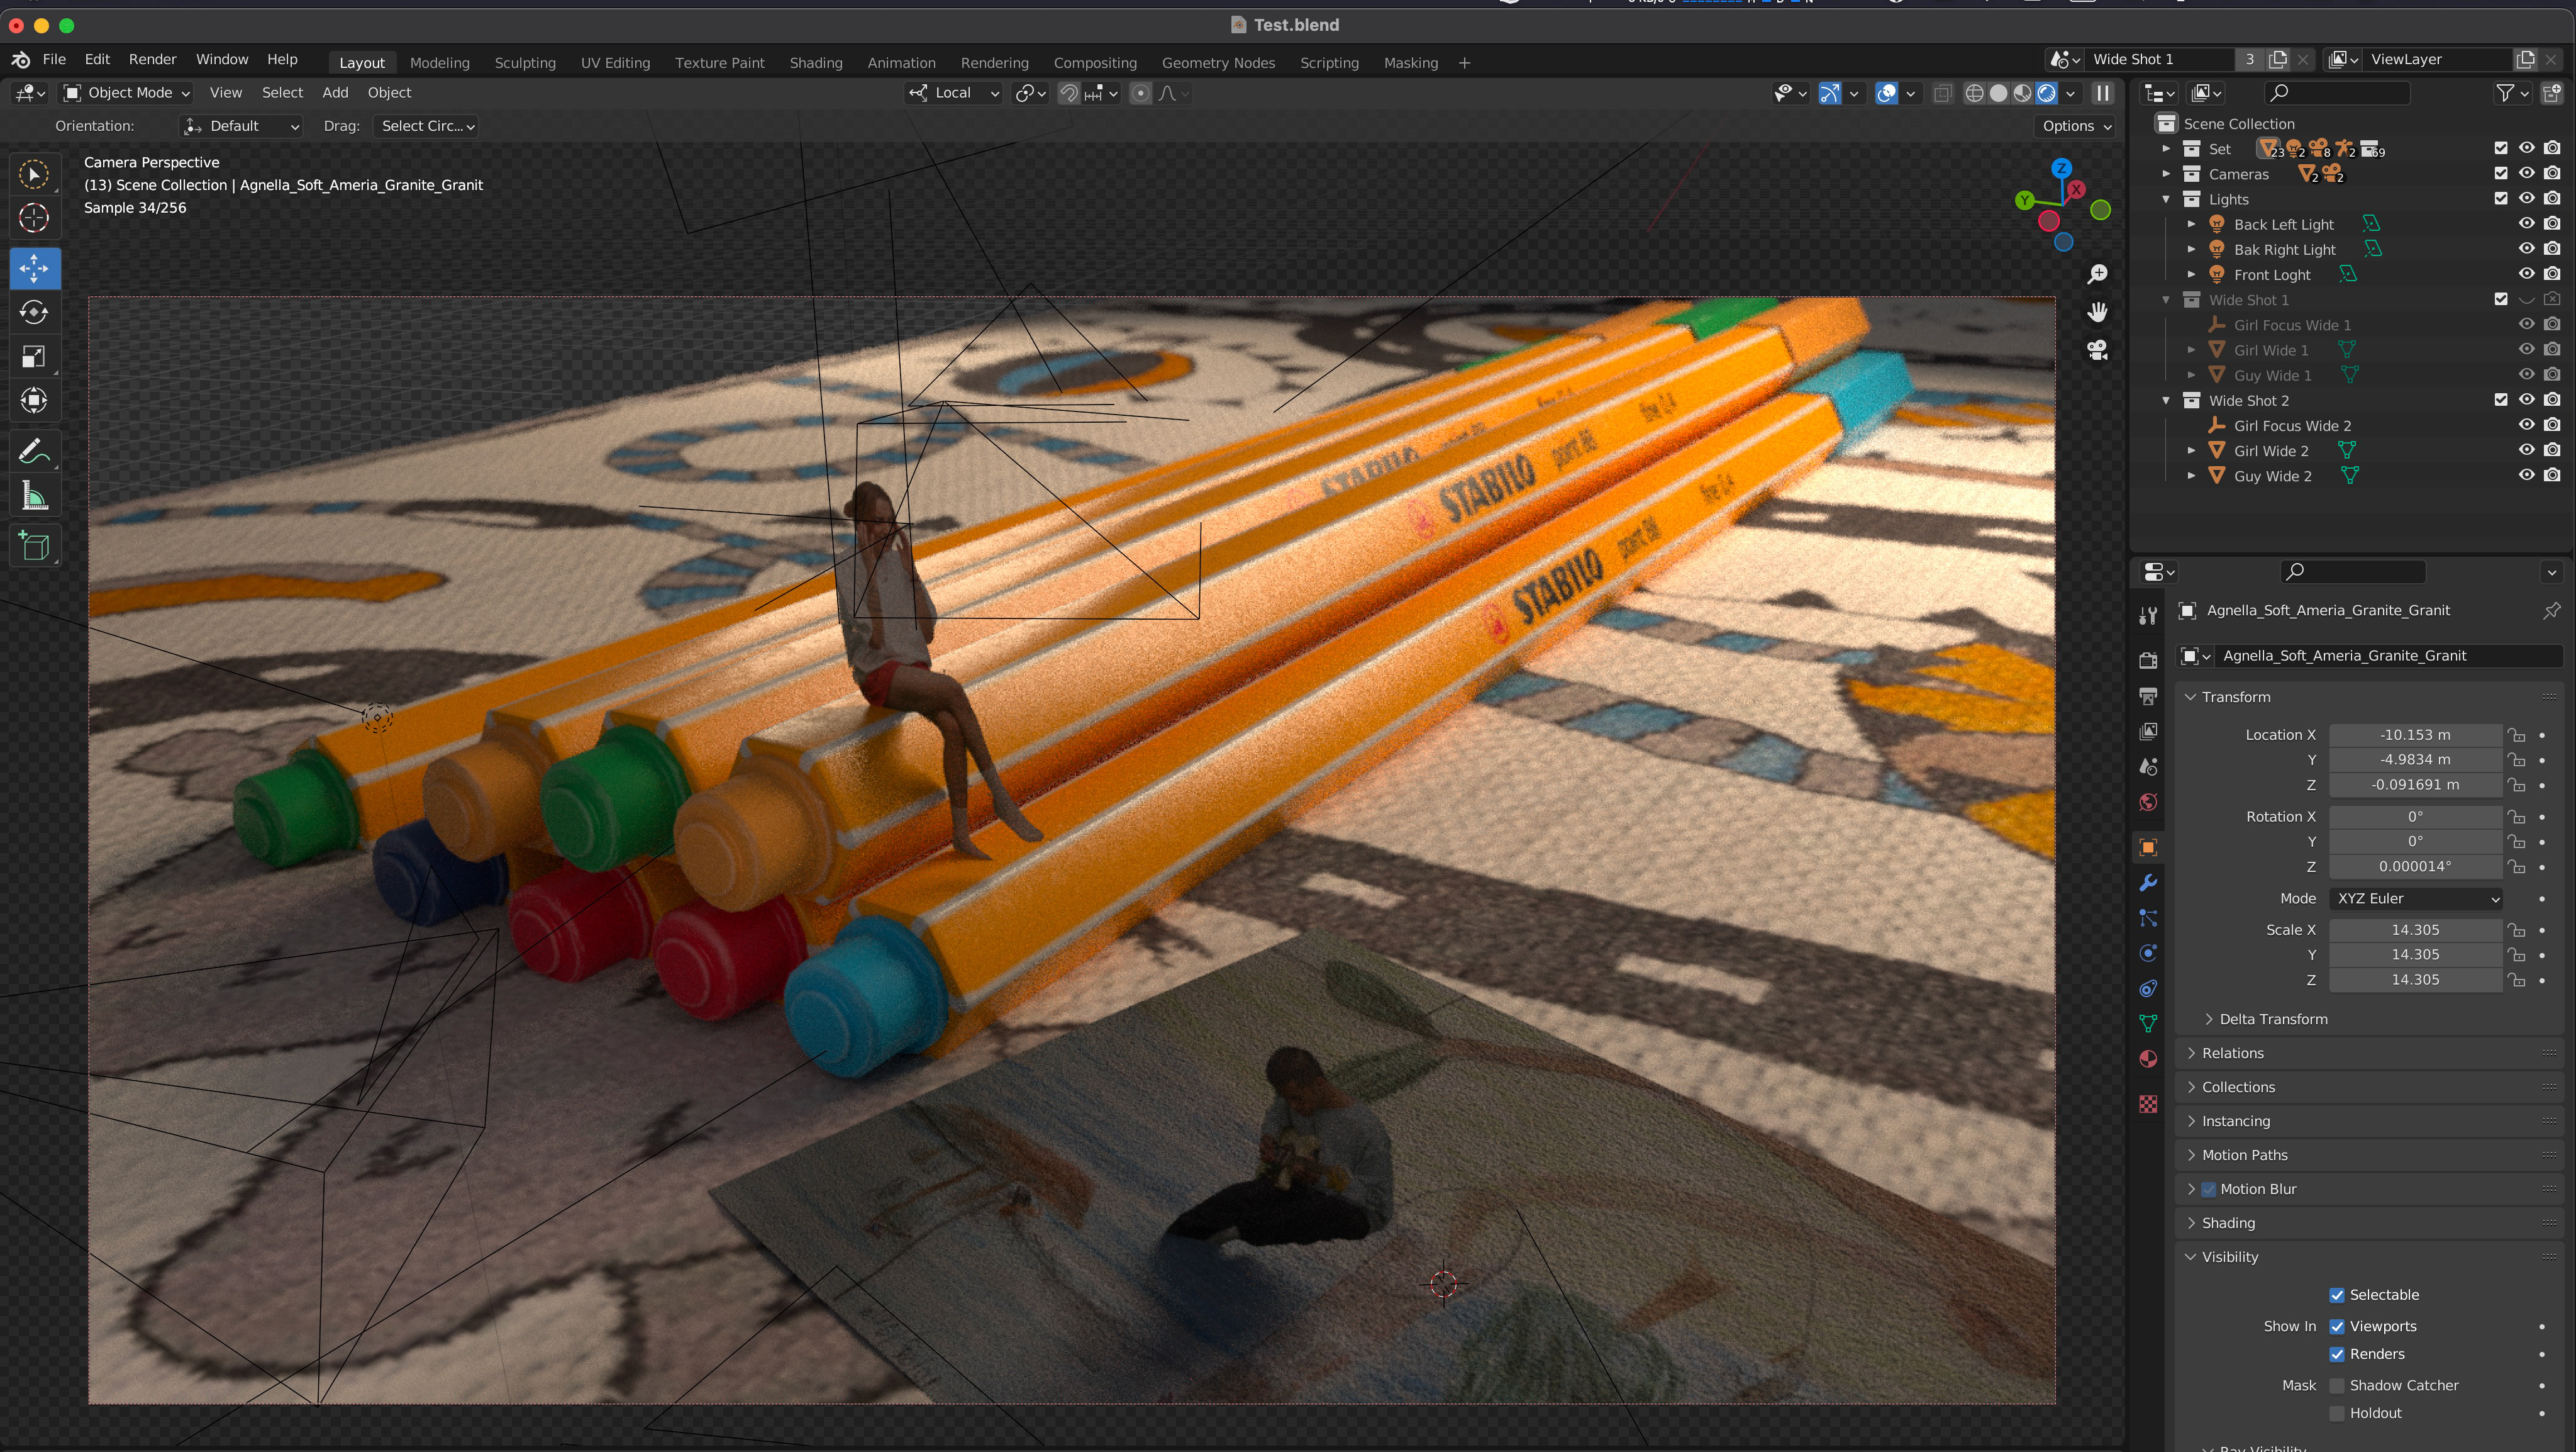Viewport: 2576px width, 1452px height.
Task: Choose the Scale tool
Action: [x=34, y=357]
